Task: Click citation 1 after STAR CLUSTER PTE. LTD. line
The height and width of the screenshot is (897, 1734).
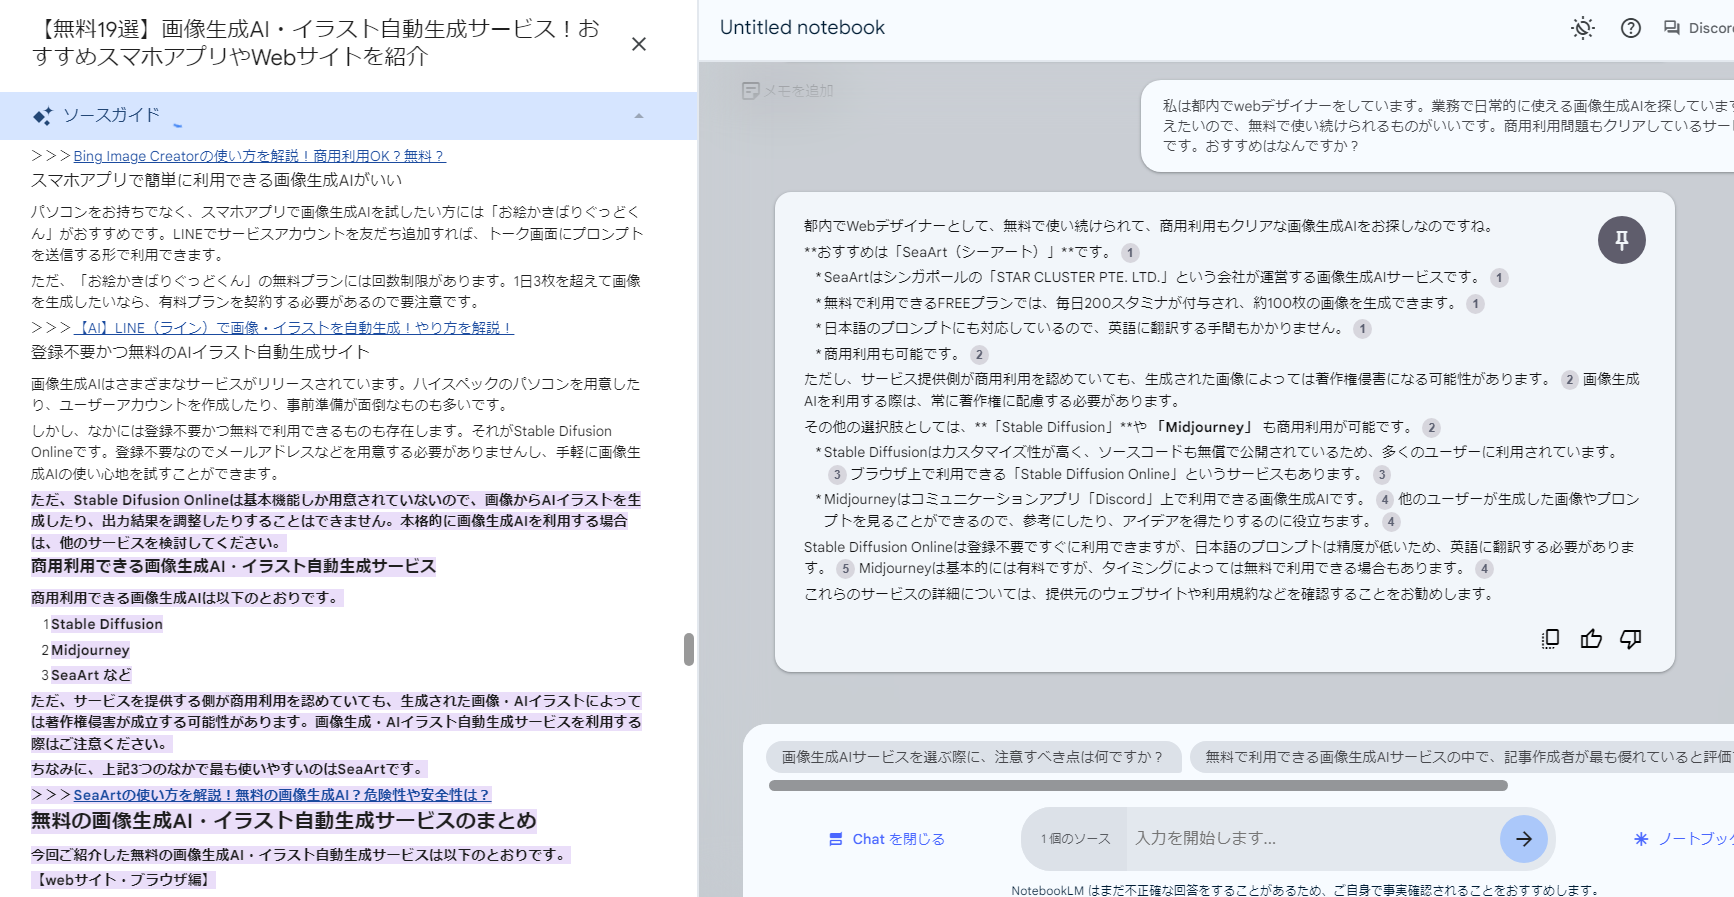Action: [1499, 278]
